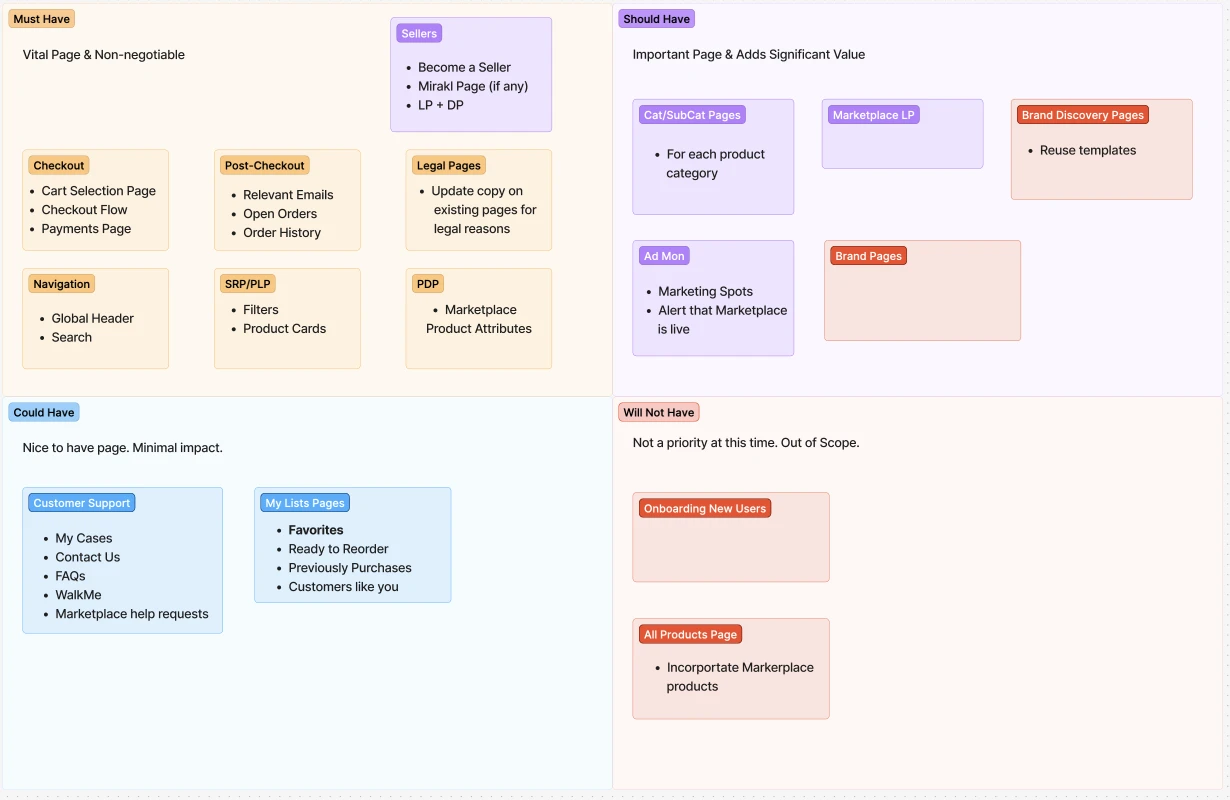Viewport: 1230px width, 800px height.
Task: Select the 'Ready to Reorder' bullet
Action: click(338, 549)
